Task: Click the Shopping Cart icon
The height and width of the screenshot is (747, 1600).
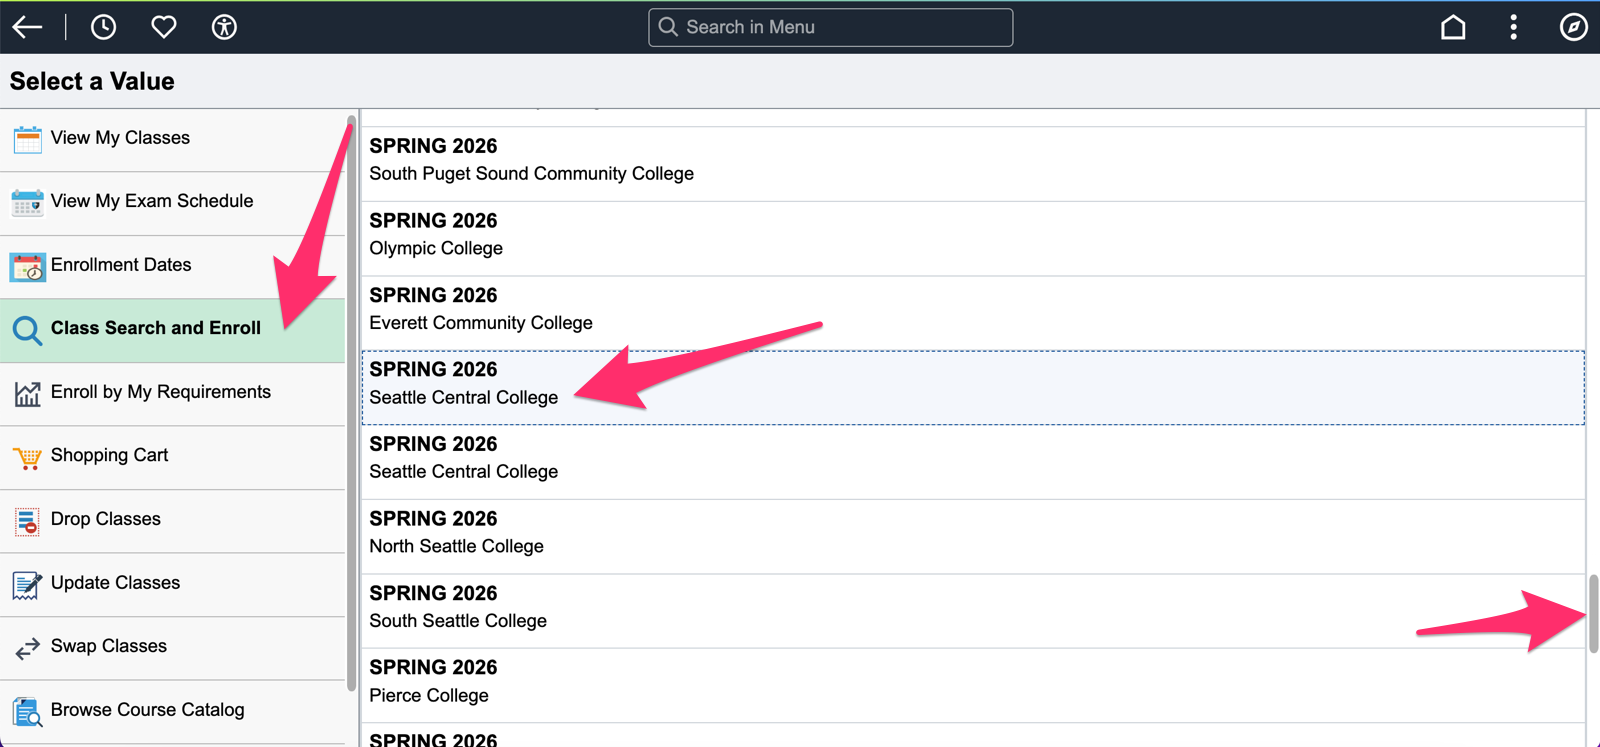Action: coord(28,458)
